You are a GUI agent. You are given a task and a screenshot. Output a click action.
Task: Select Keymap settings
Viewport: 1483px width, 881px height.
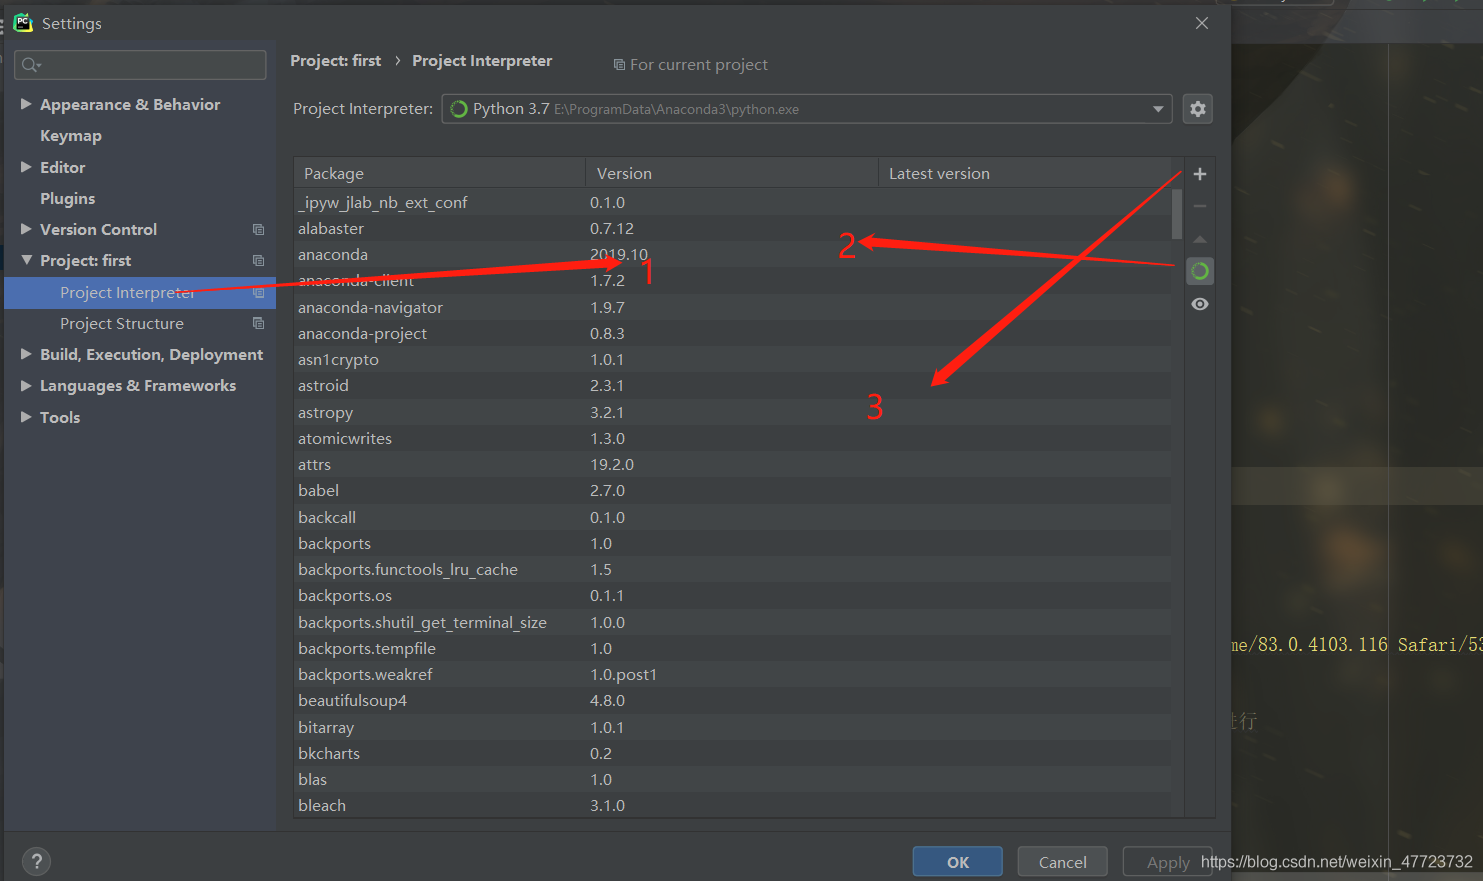tap(71, 136)
